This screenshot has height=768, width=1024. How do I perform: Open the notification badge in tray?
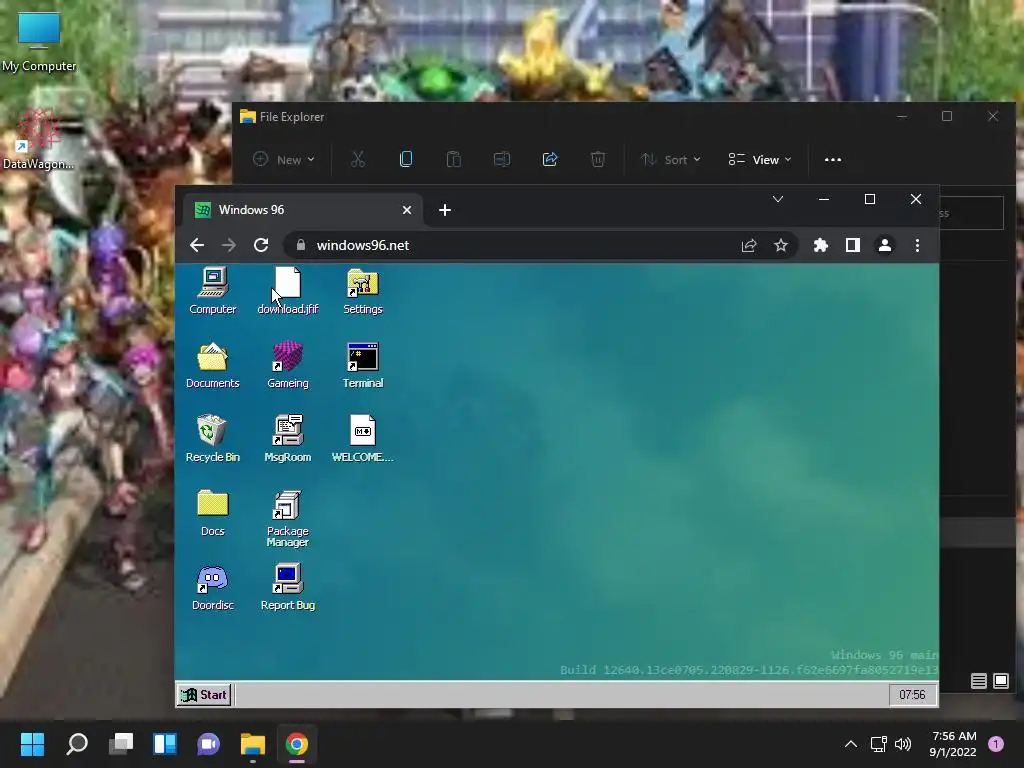[996, 744]
